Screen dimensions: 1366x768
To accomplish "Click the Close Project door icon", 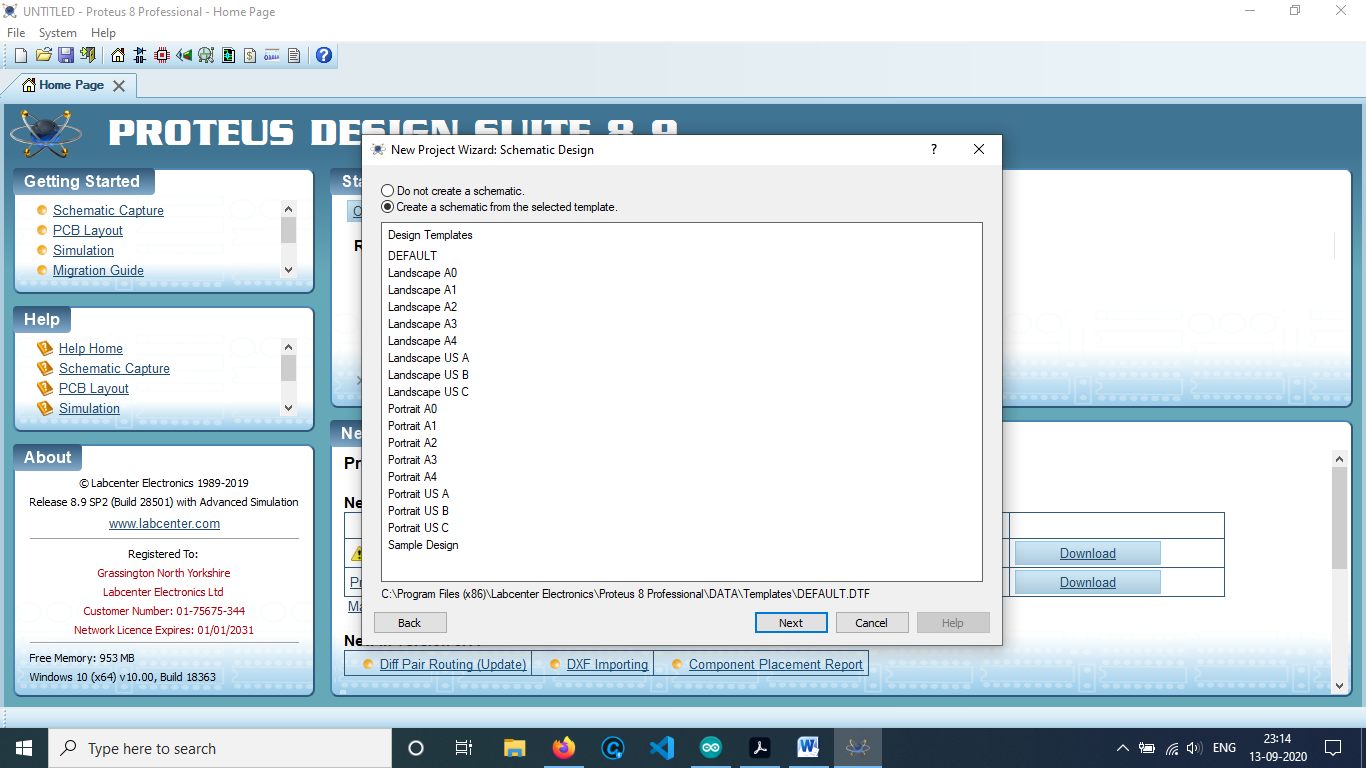I will [x=88, y=55].
